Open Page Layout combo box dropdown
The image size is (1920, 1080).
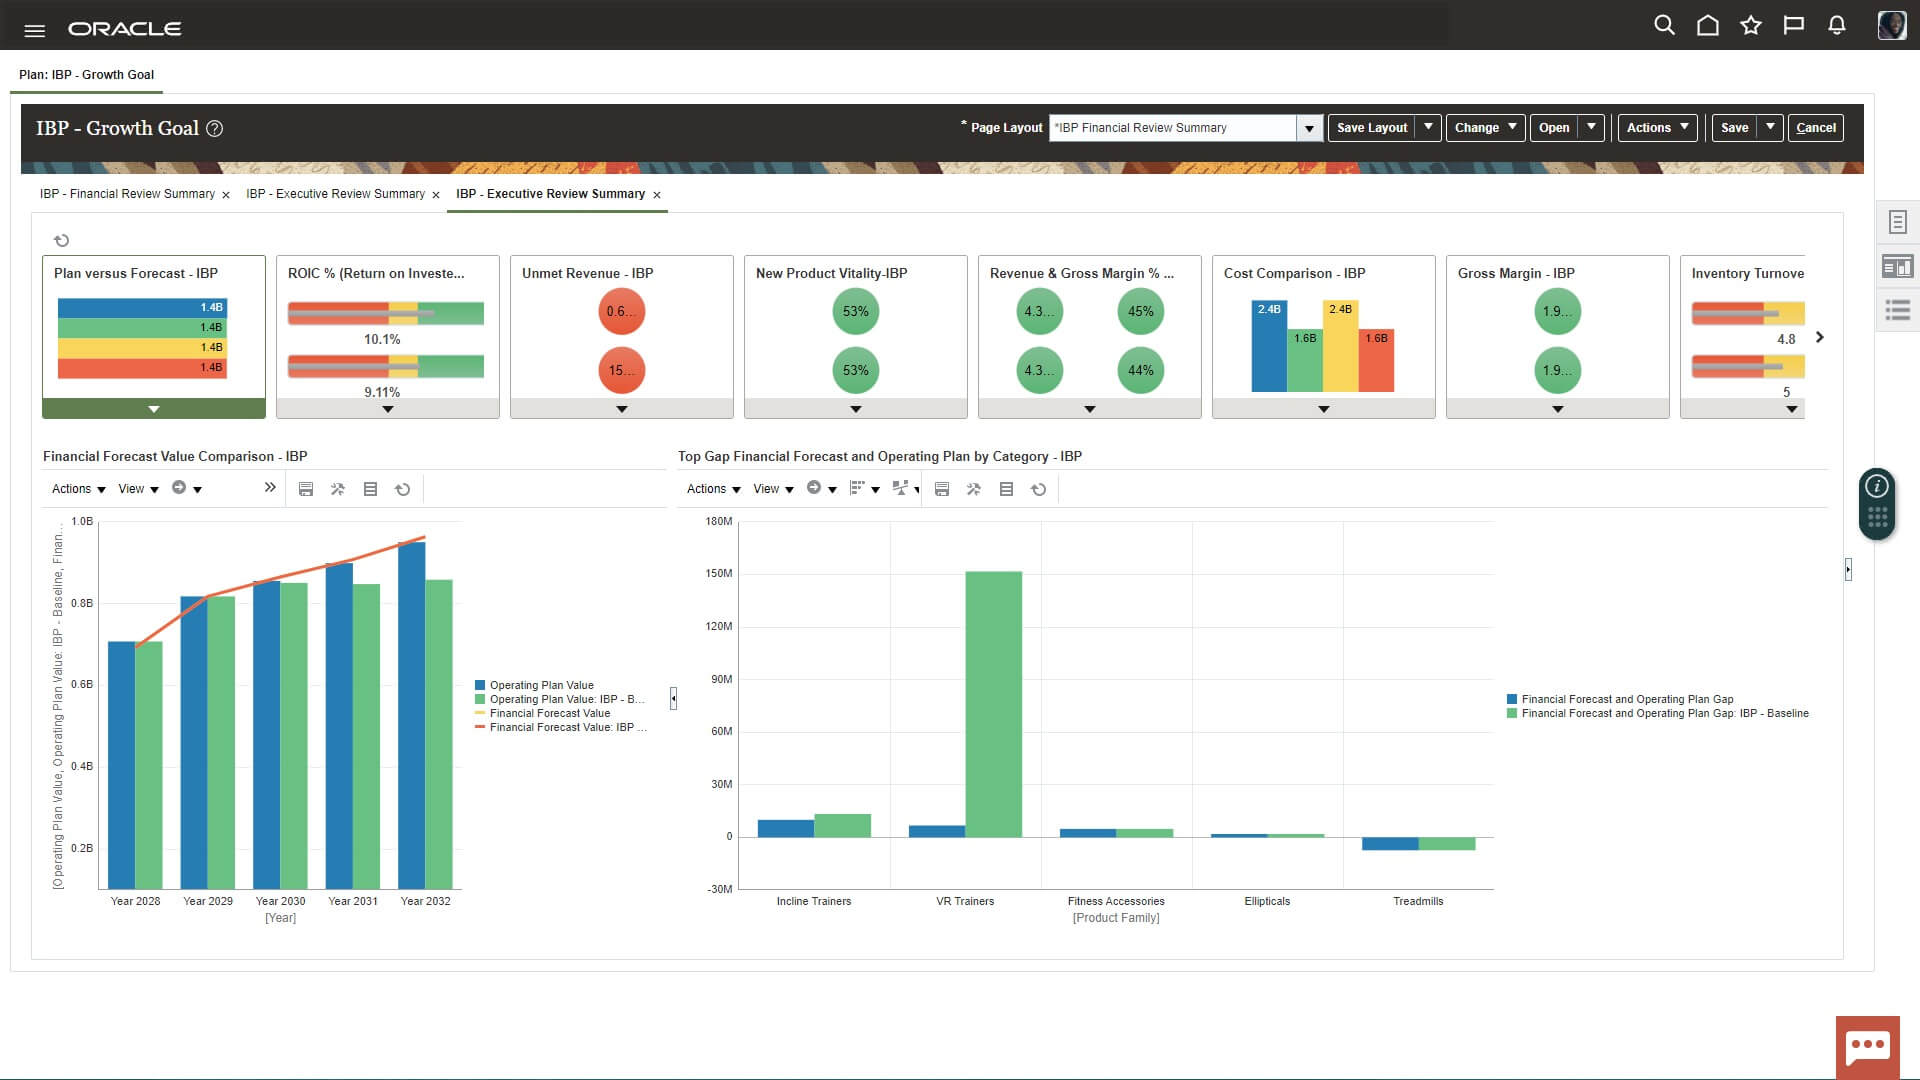tap(1309, 128)
